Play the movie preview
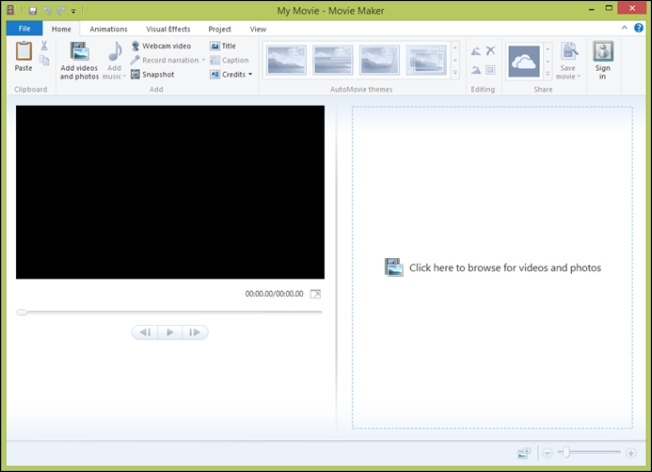This screenshot has width=652, height=472. click(x=170, y=332)
